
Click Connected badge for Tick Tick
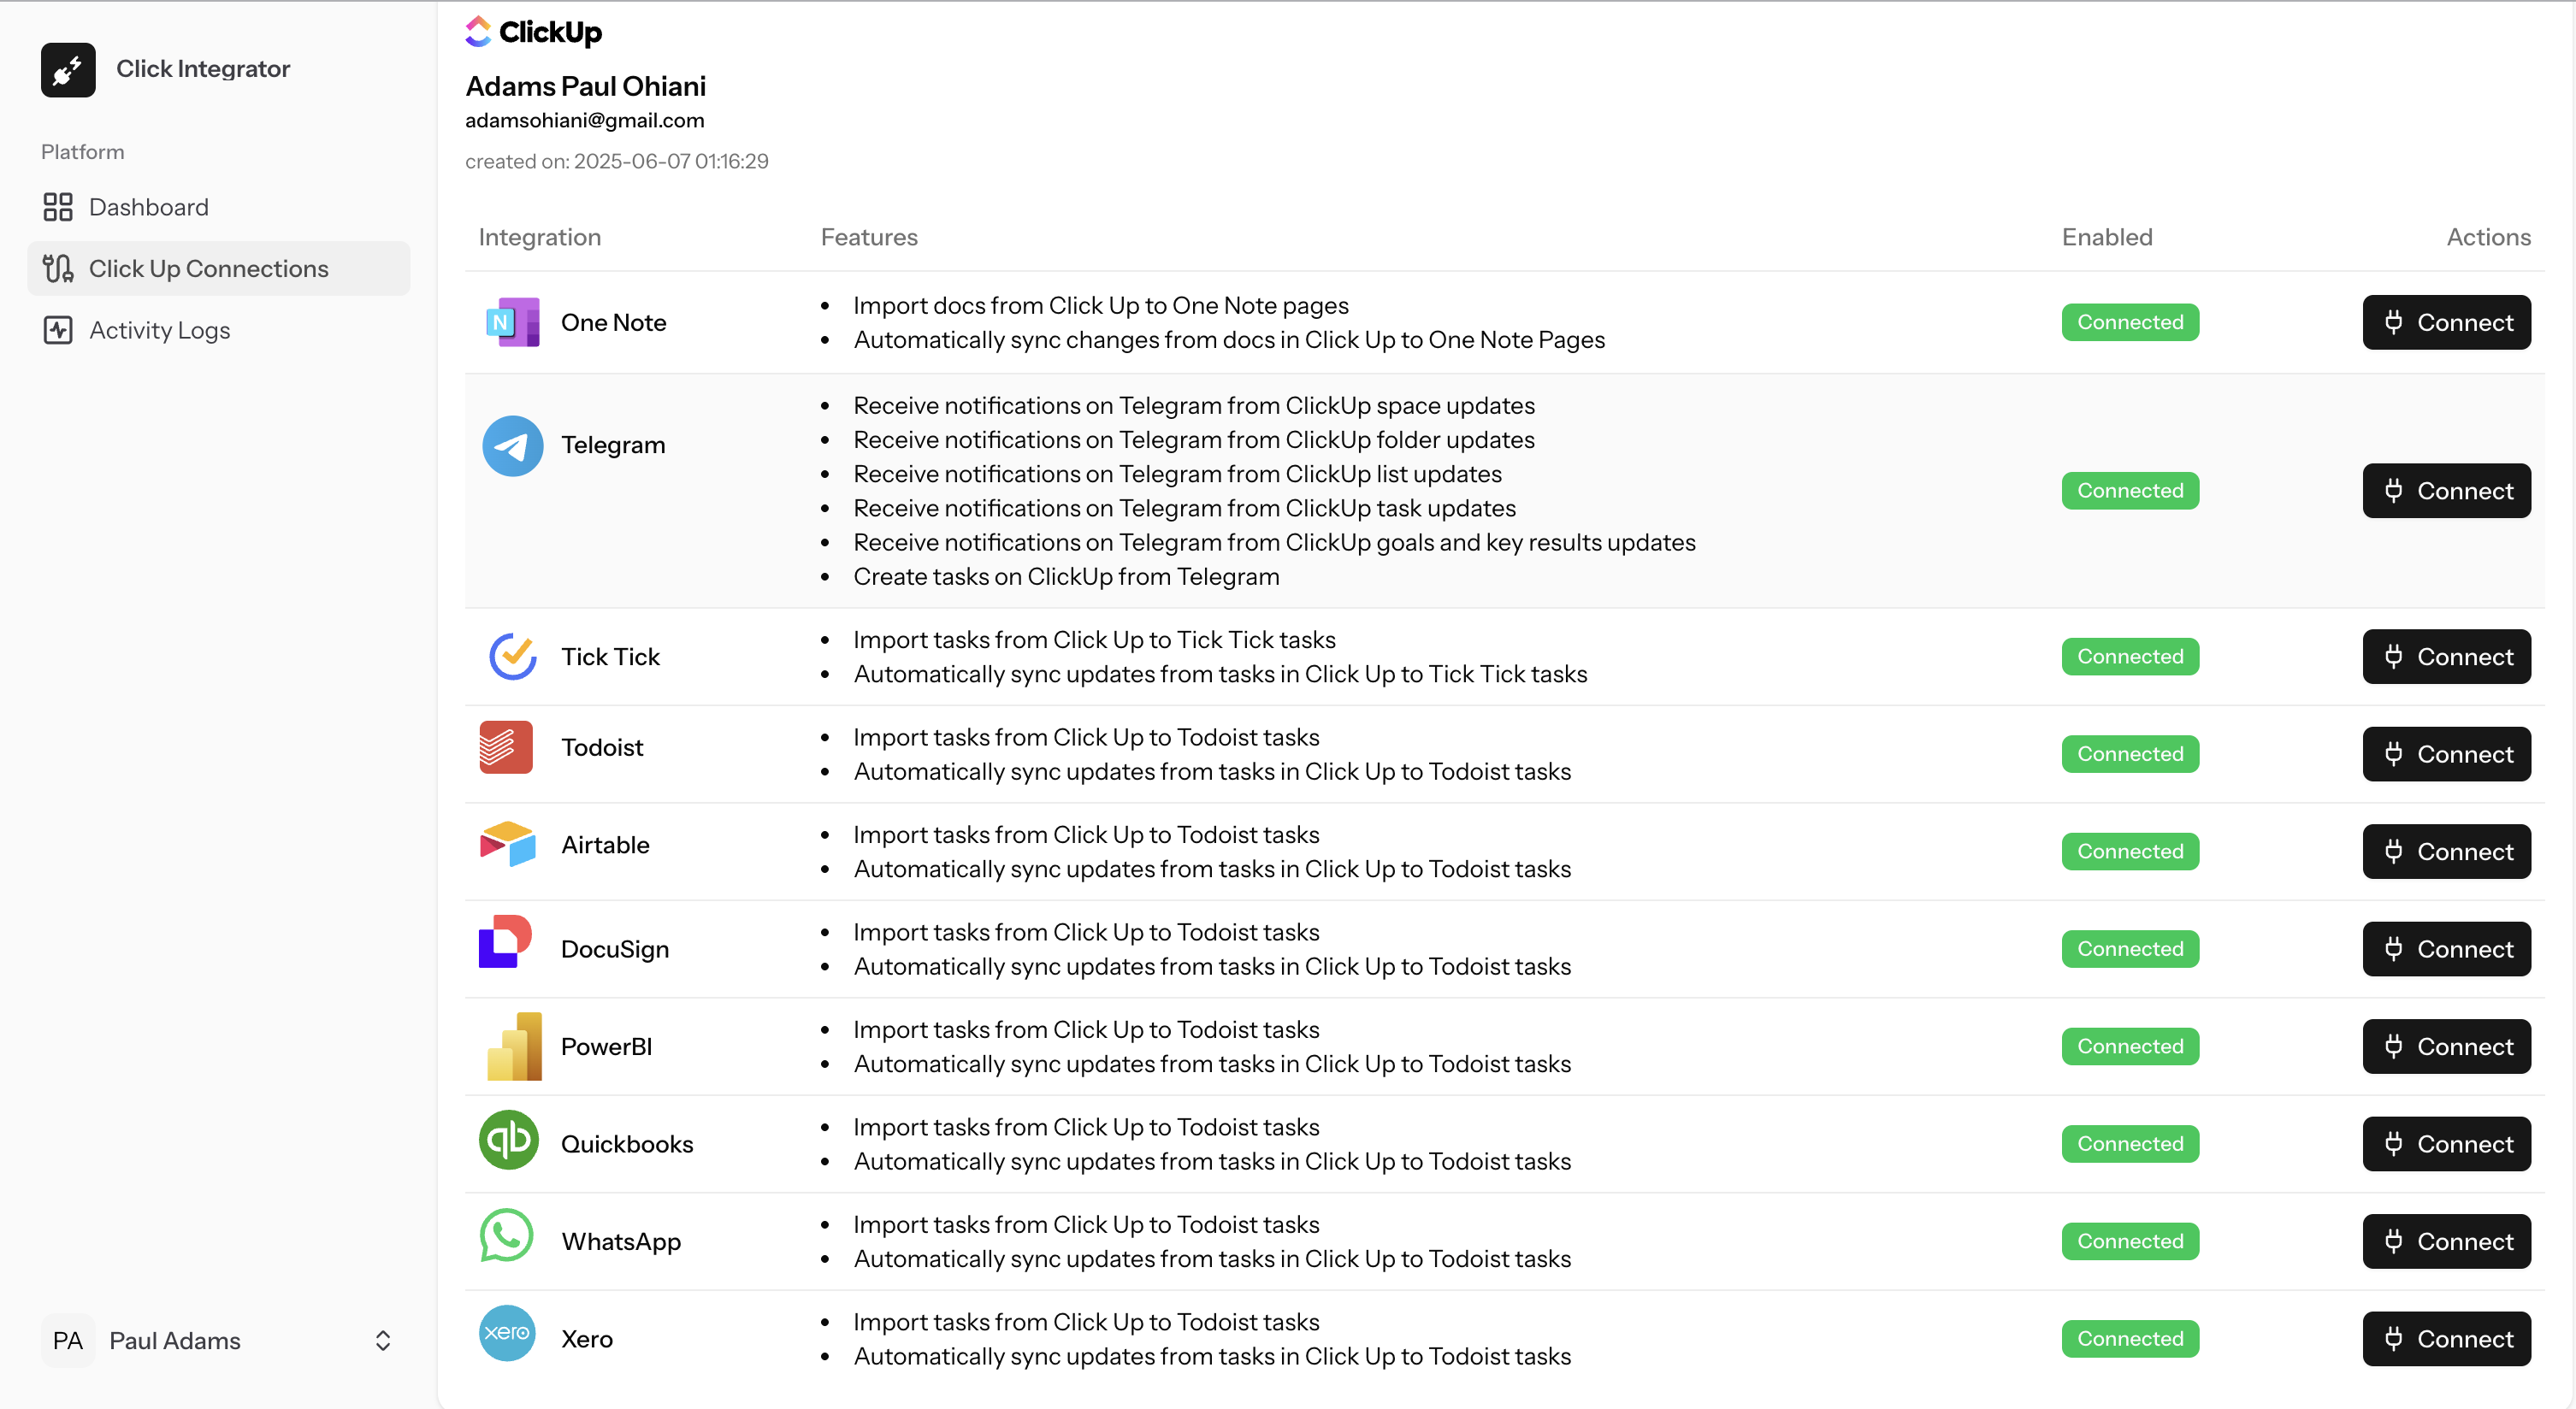pyautogui.click(x=2130, y=657)
